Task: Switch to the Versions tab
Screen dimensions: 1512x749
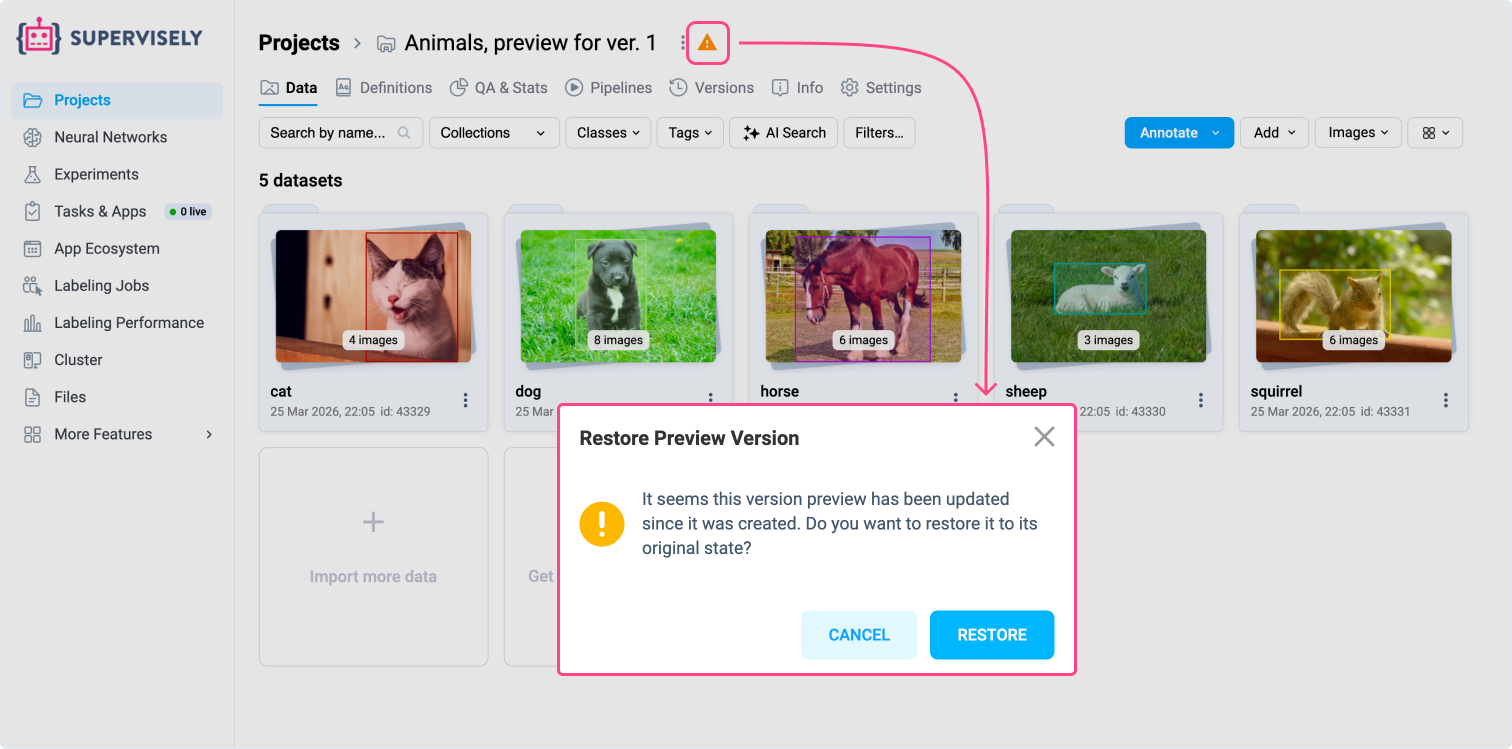Action: coord(712,88)
